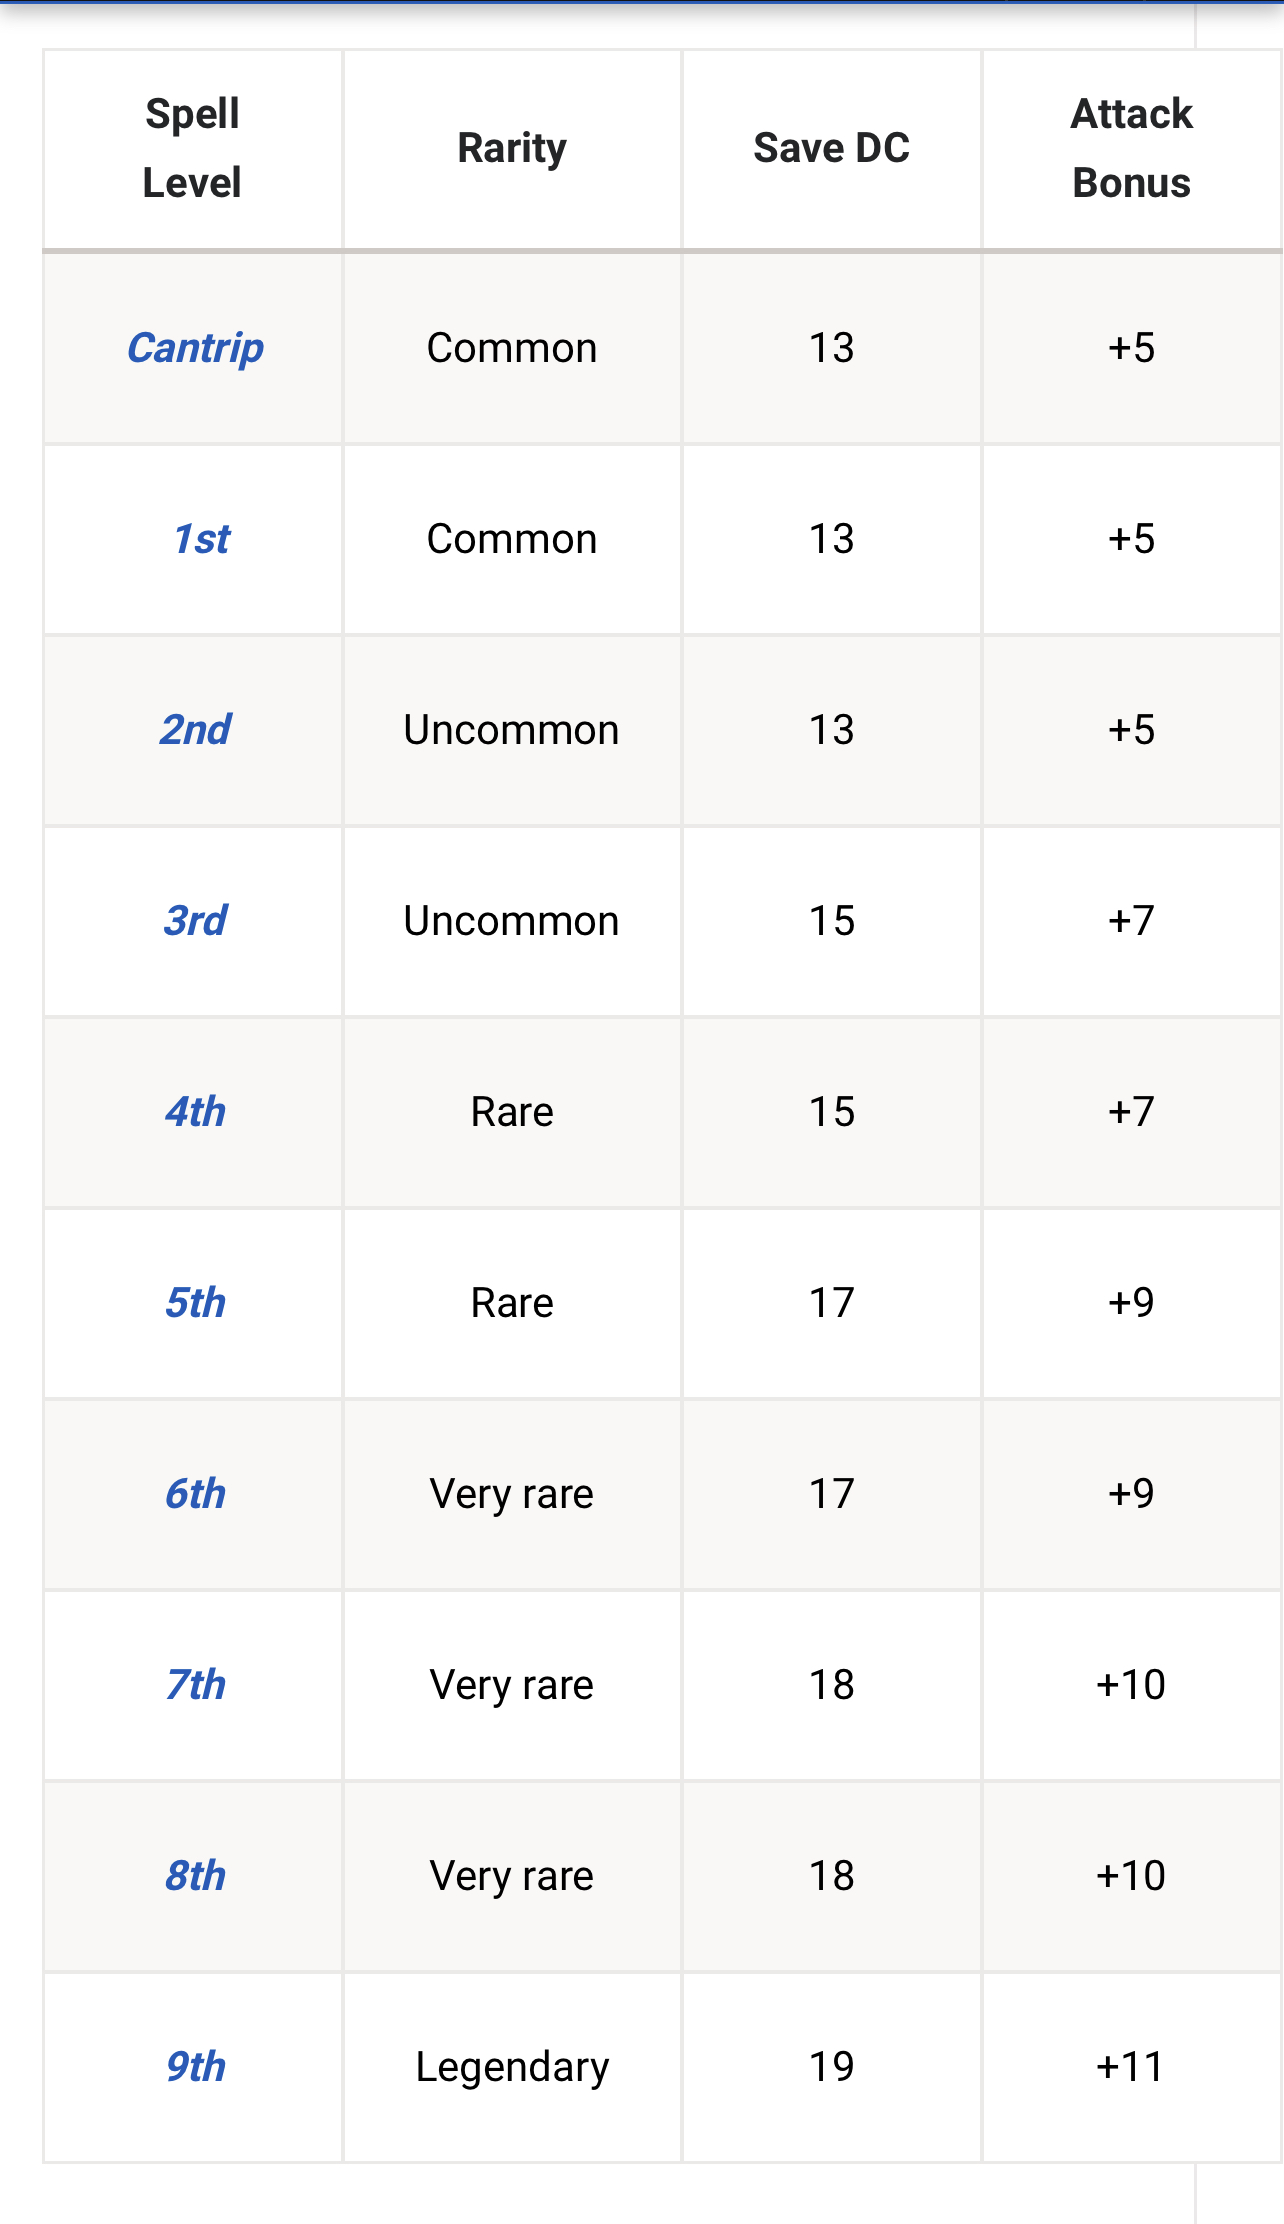Viewport: 1284px width, 2224px height.
Task: Select the Rarity column header
Action: click(512, 148)
